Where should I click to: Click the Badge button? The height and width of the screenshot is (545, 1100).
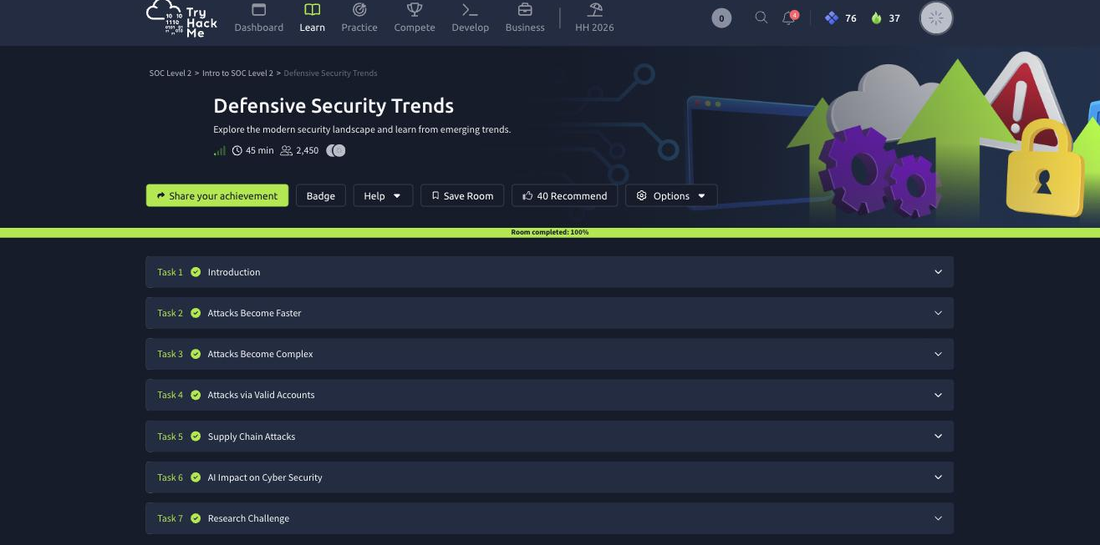tap(321, 196)
